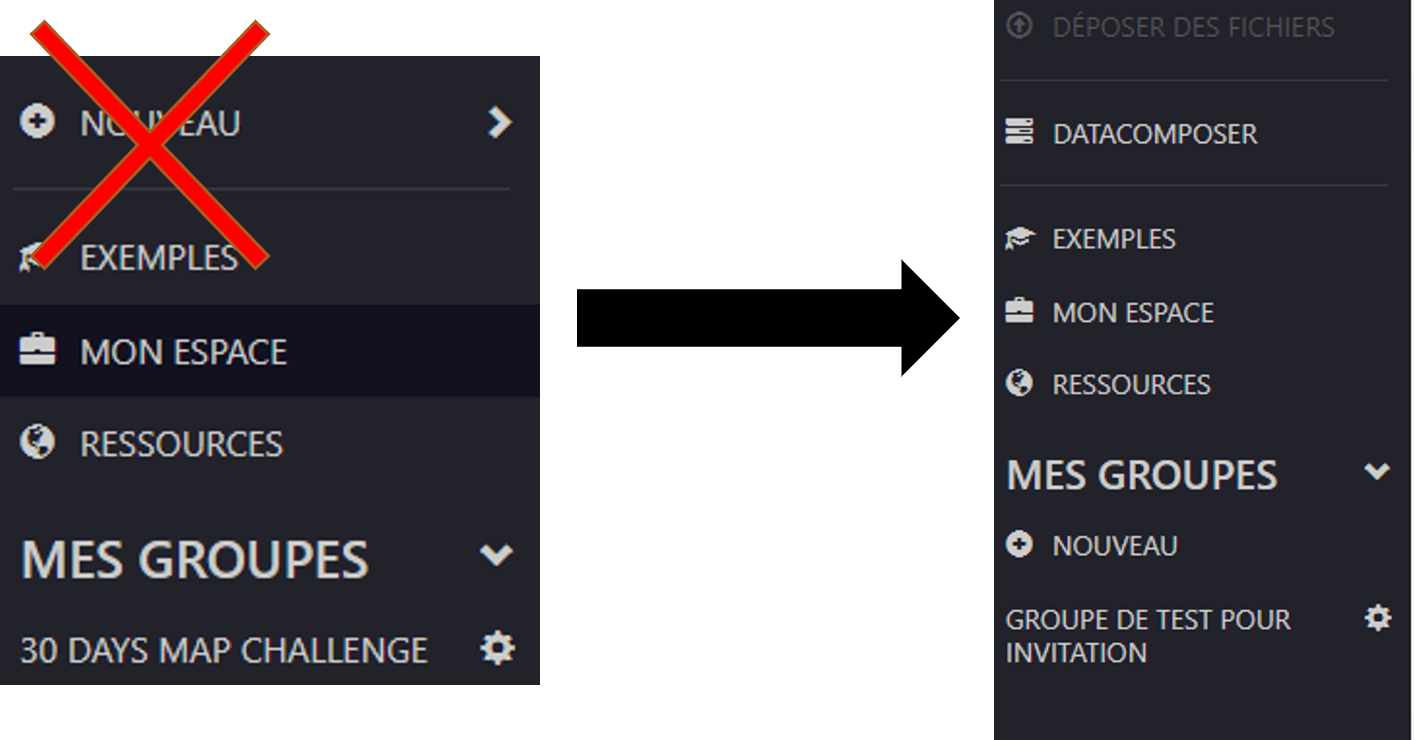Select MON ESPACE in the right panel
The image size is (1415, 740).
pyautogui.click(x=1133, y=312)
